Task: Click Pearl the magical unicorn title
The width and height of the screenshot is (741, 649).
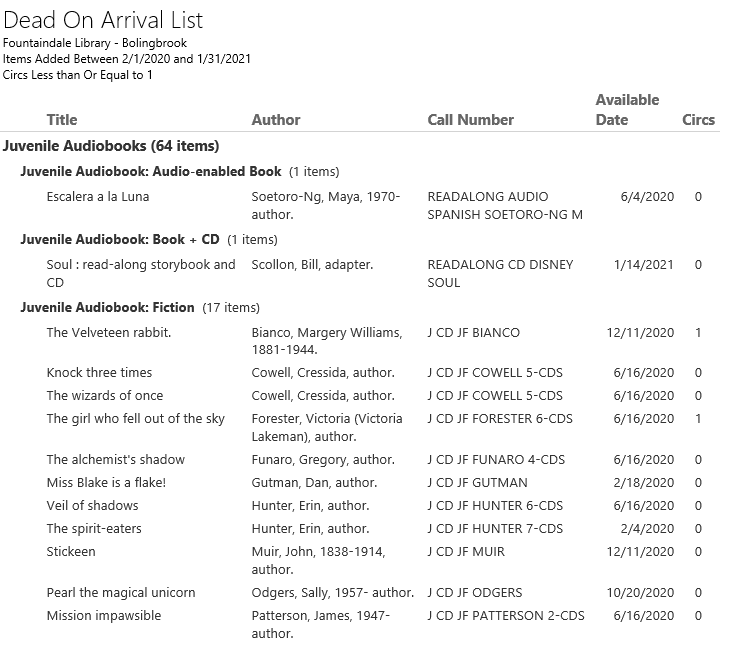Action: point(121,593)
